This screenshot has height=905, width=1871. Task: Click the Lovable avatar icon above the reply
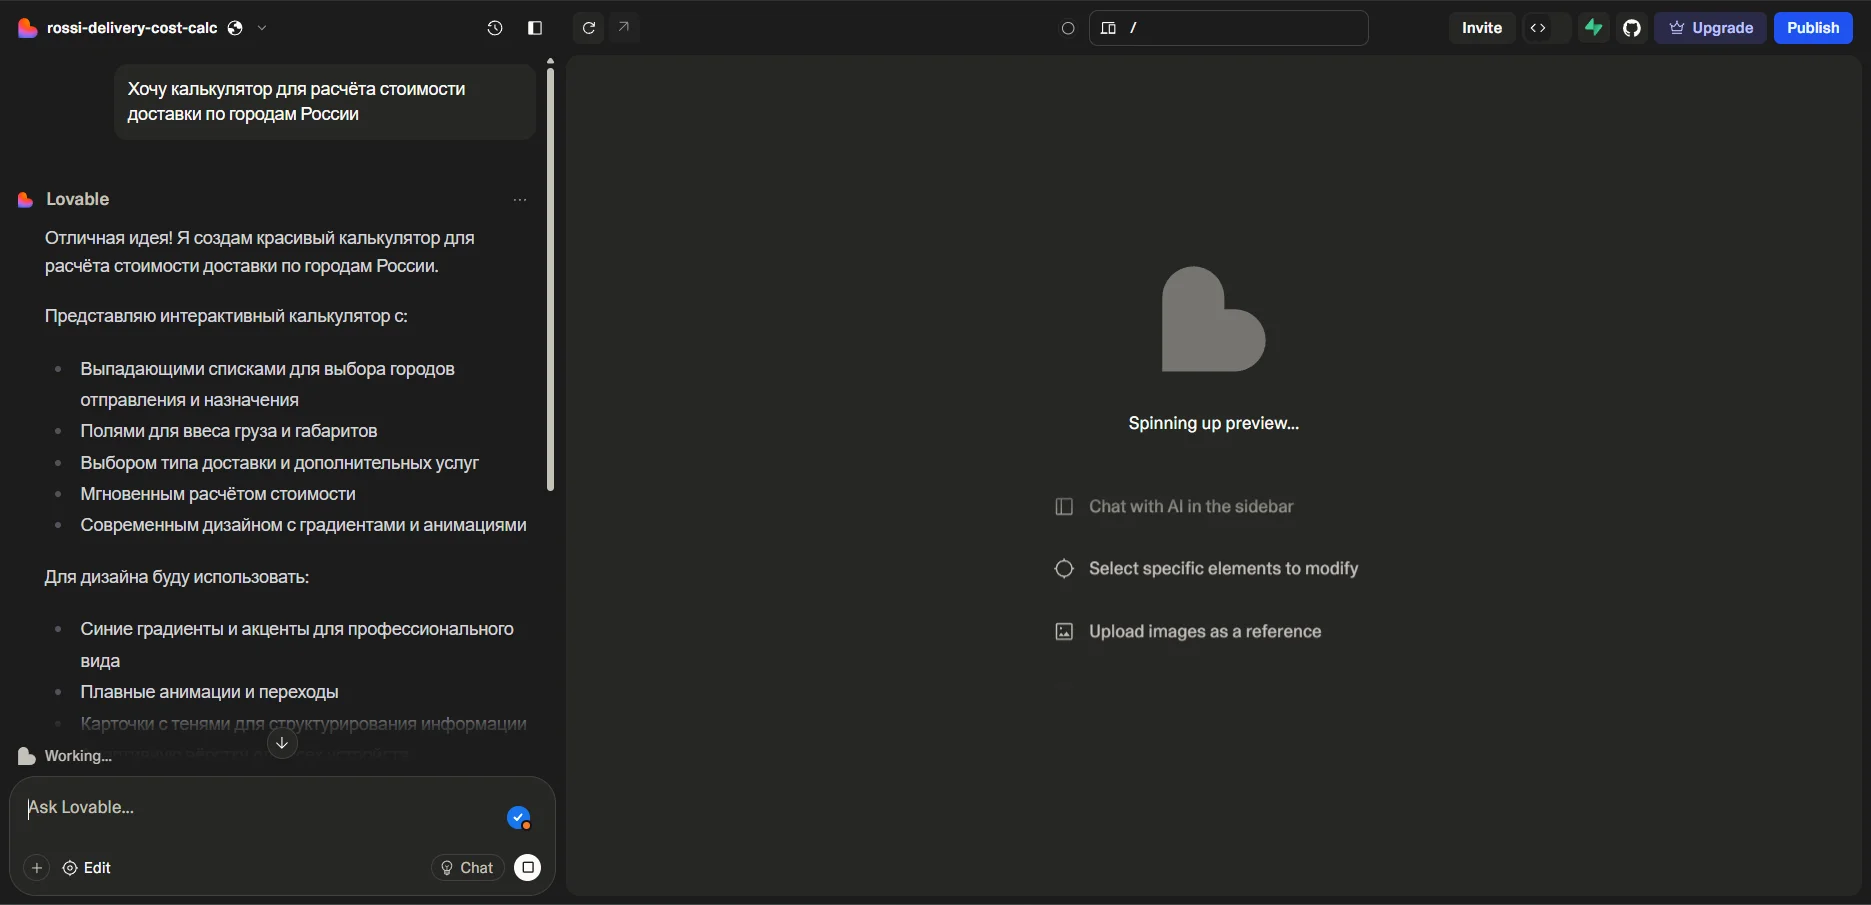26,200
